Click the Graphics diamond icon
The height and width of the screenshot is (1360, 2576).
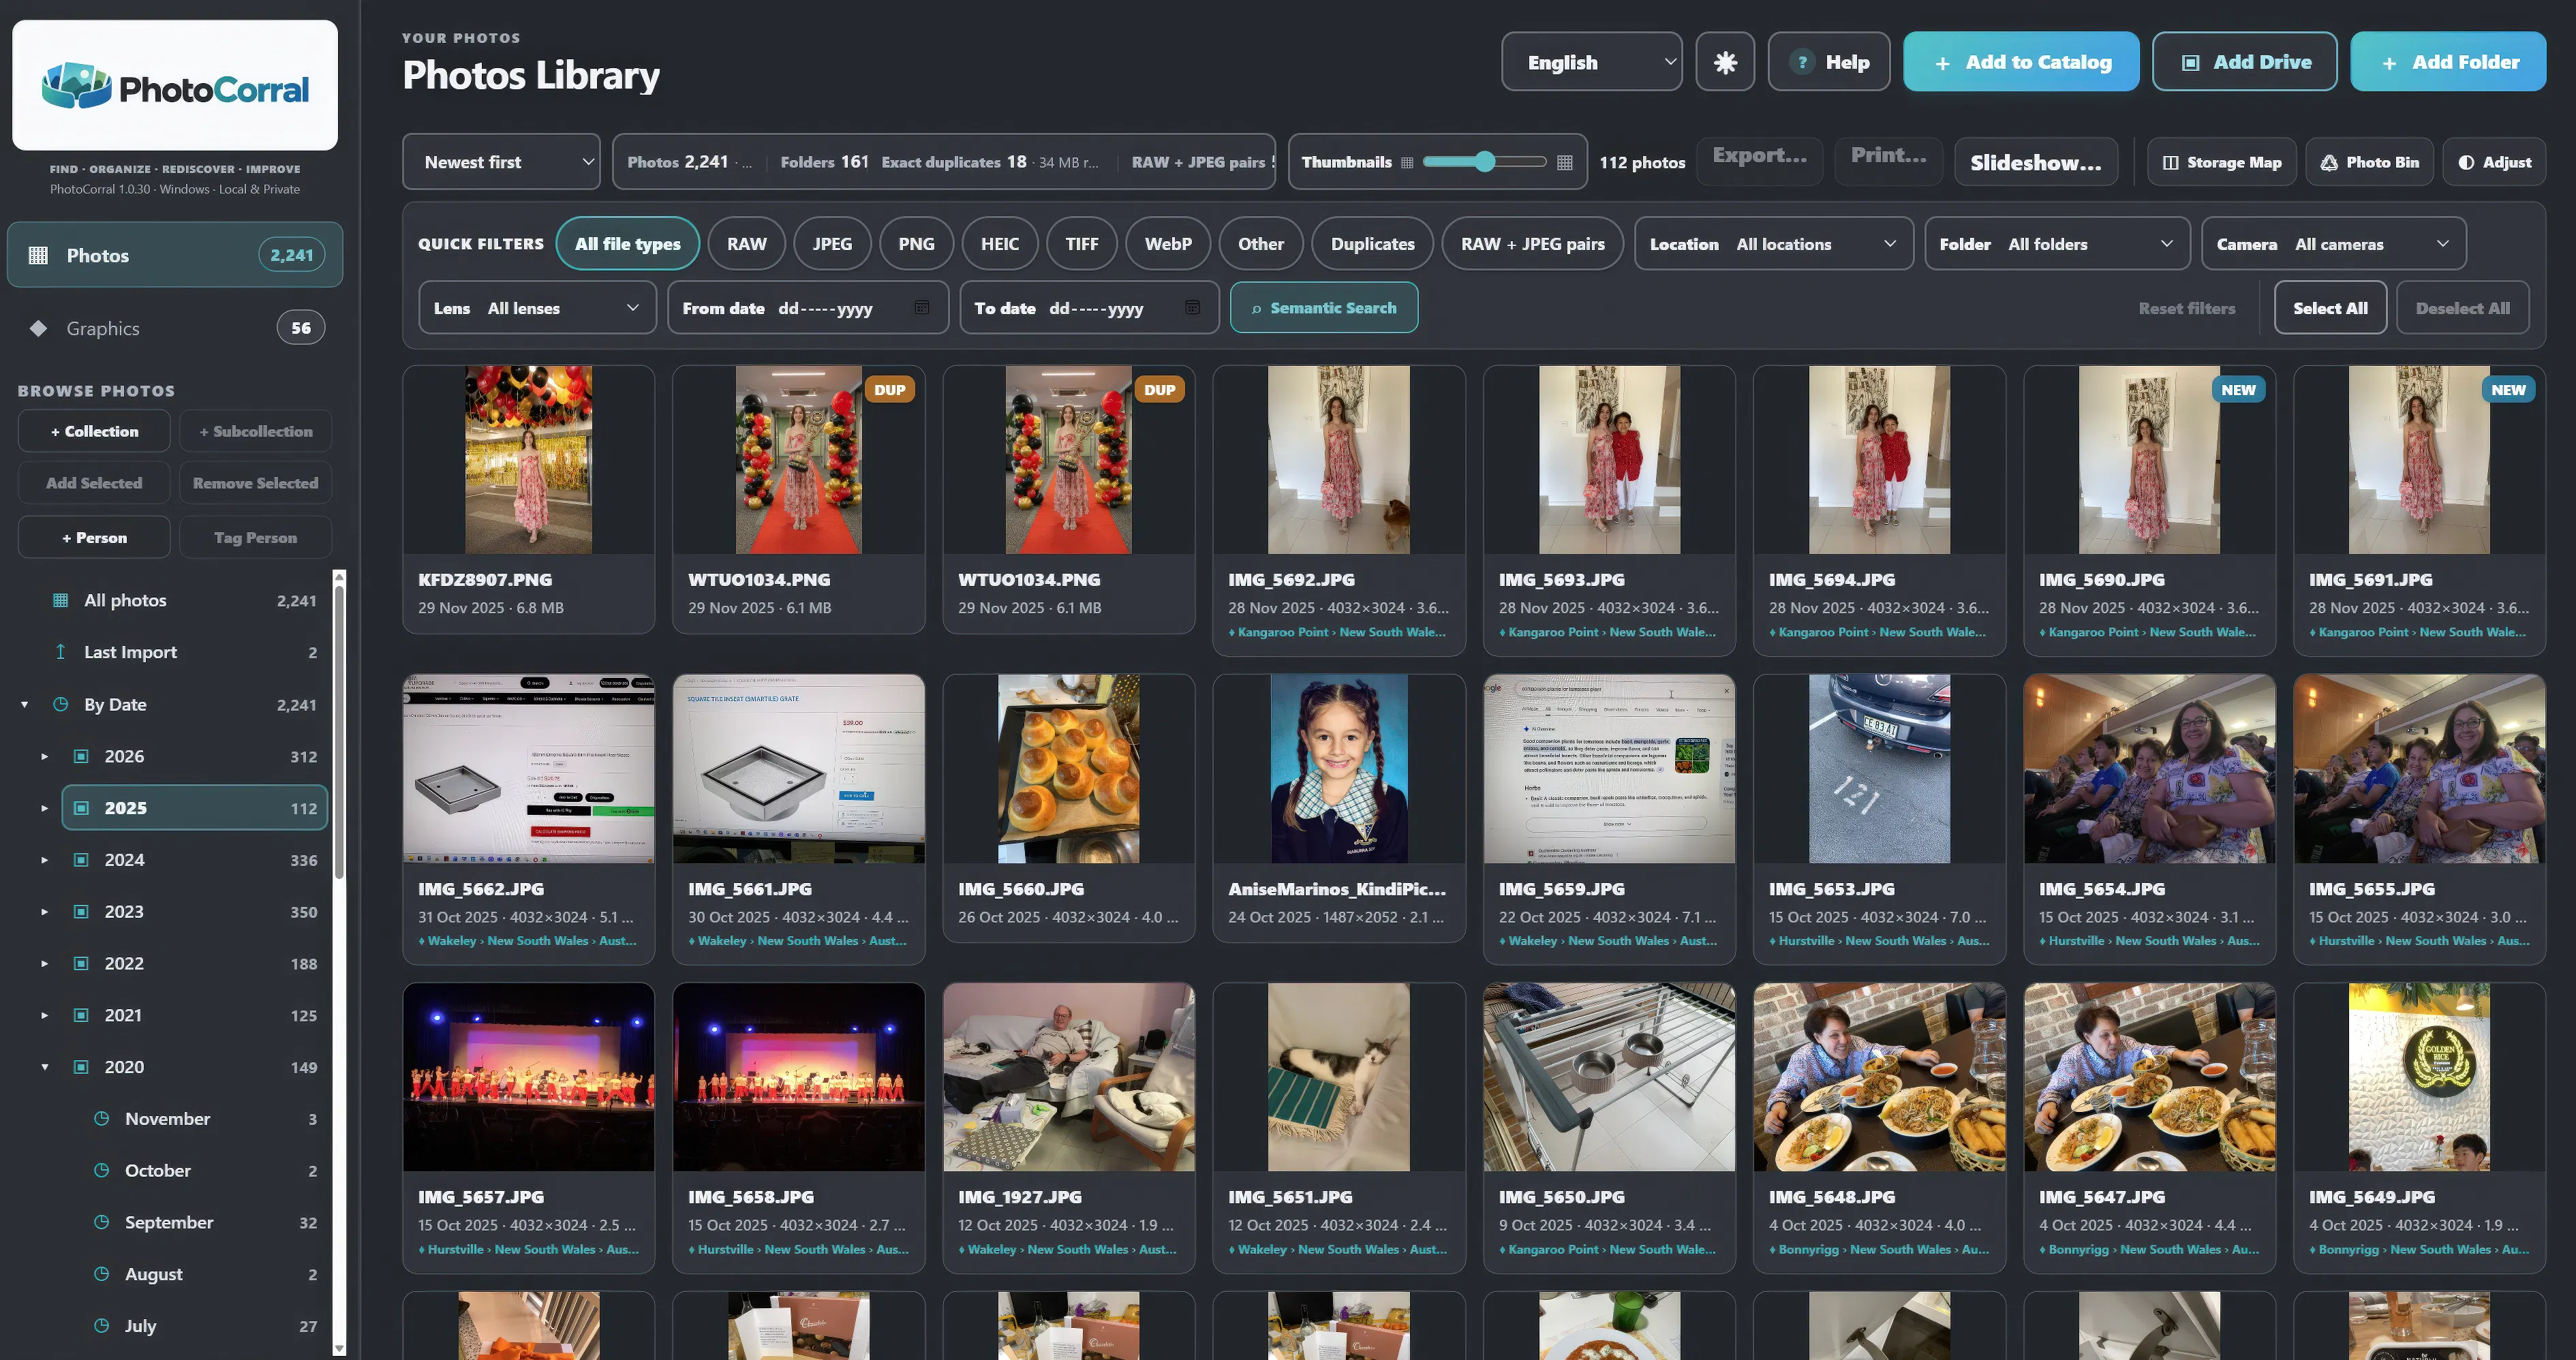pyautogui.click(x=38, y=328)
